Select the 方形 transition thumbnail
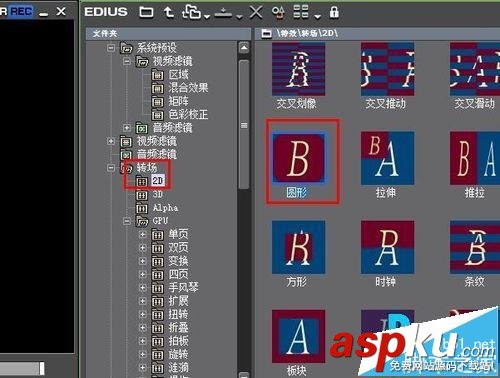Screen dimensions: 500x378 click(x=298, y=247)
